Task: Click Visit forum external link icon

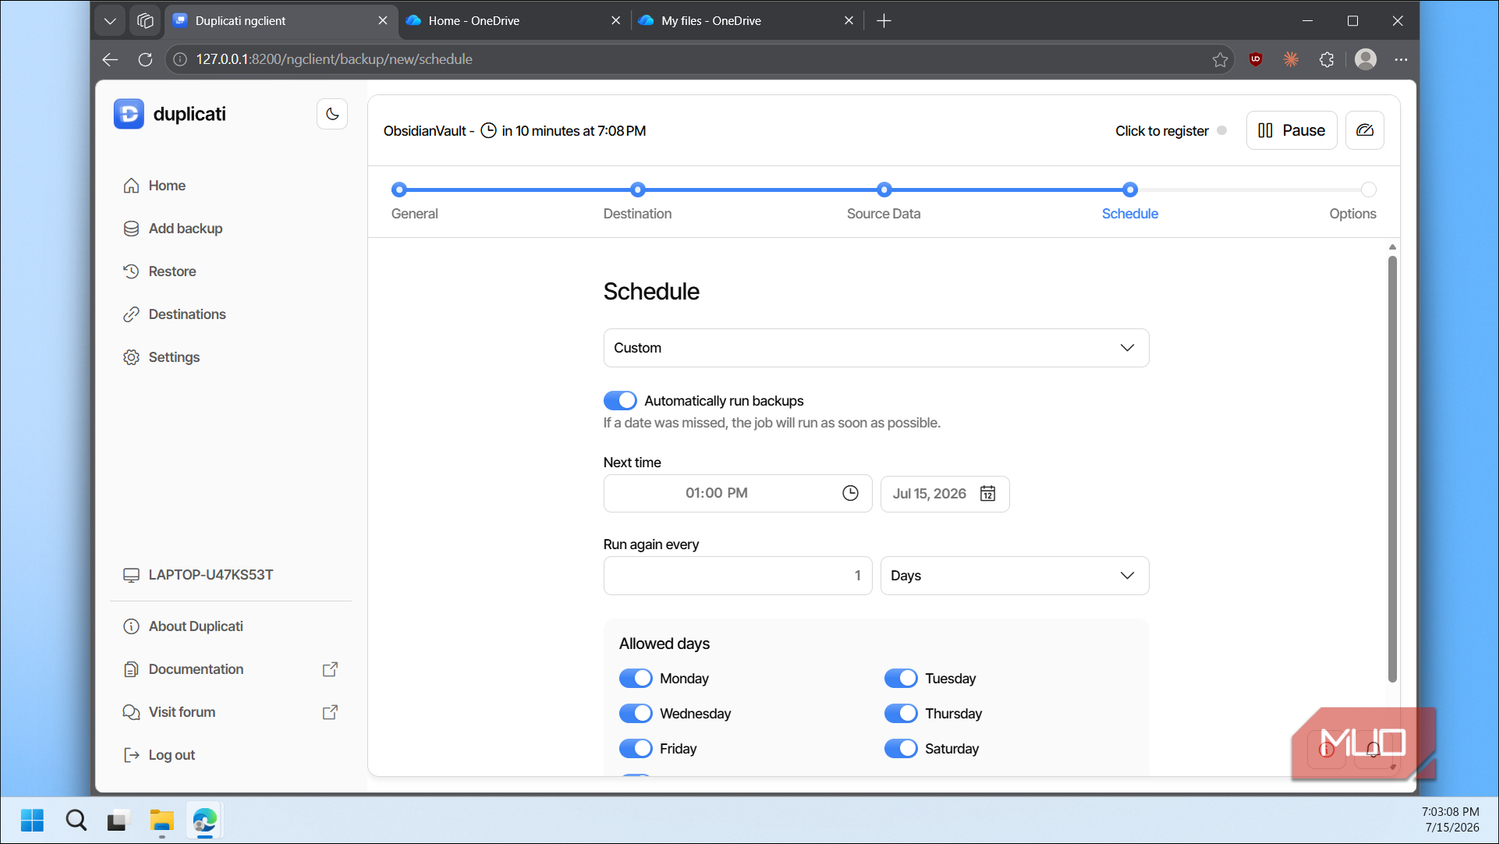Action: pyautogui.click(x=330, y=713)
